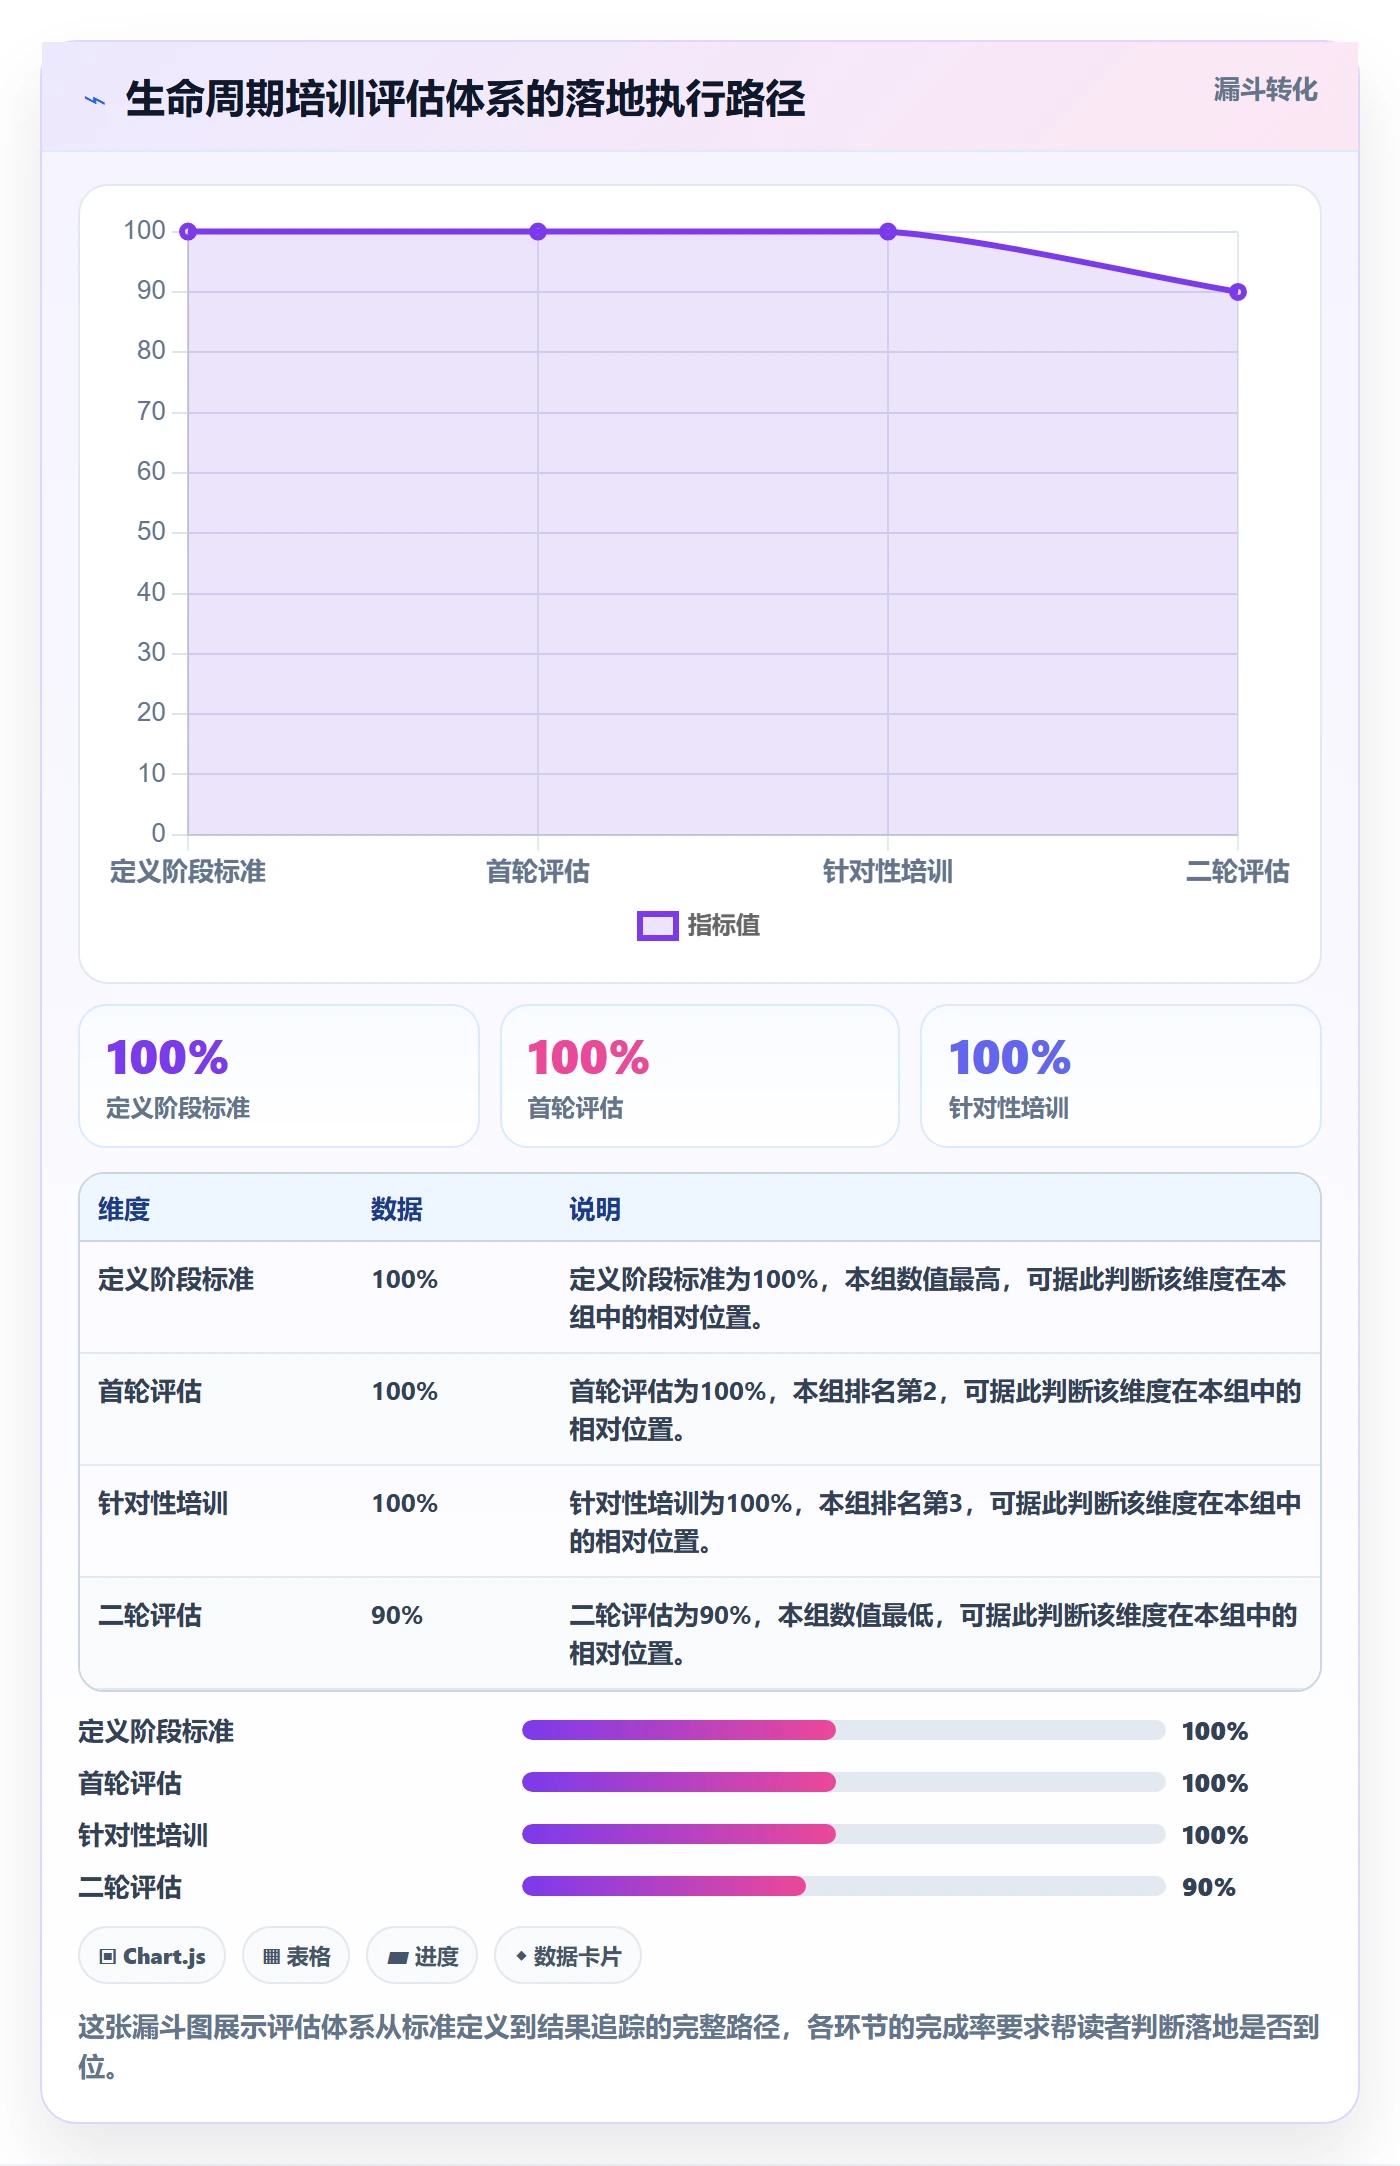Click the description mentioning 本组排名第3
1400x2166 pixels.
click(935, 1522)
